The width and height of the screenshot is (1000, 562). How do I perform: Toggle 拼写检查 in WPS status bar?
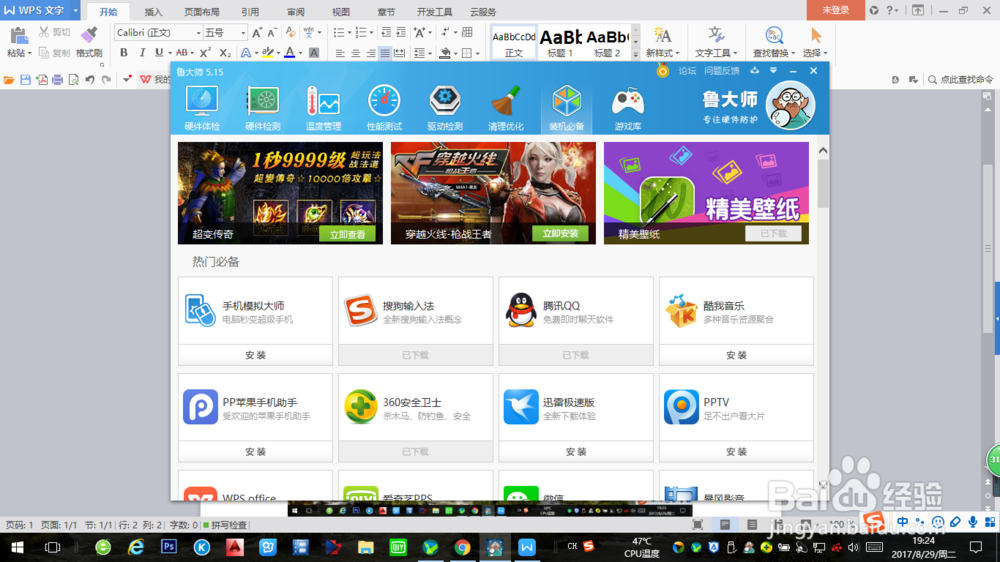225,525
